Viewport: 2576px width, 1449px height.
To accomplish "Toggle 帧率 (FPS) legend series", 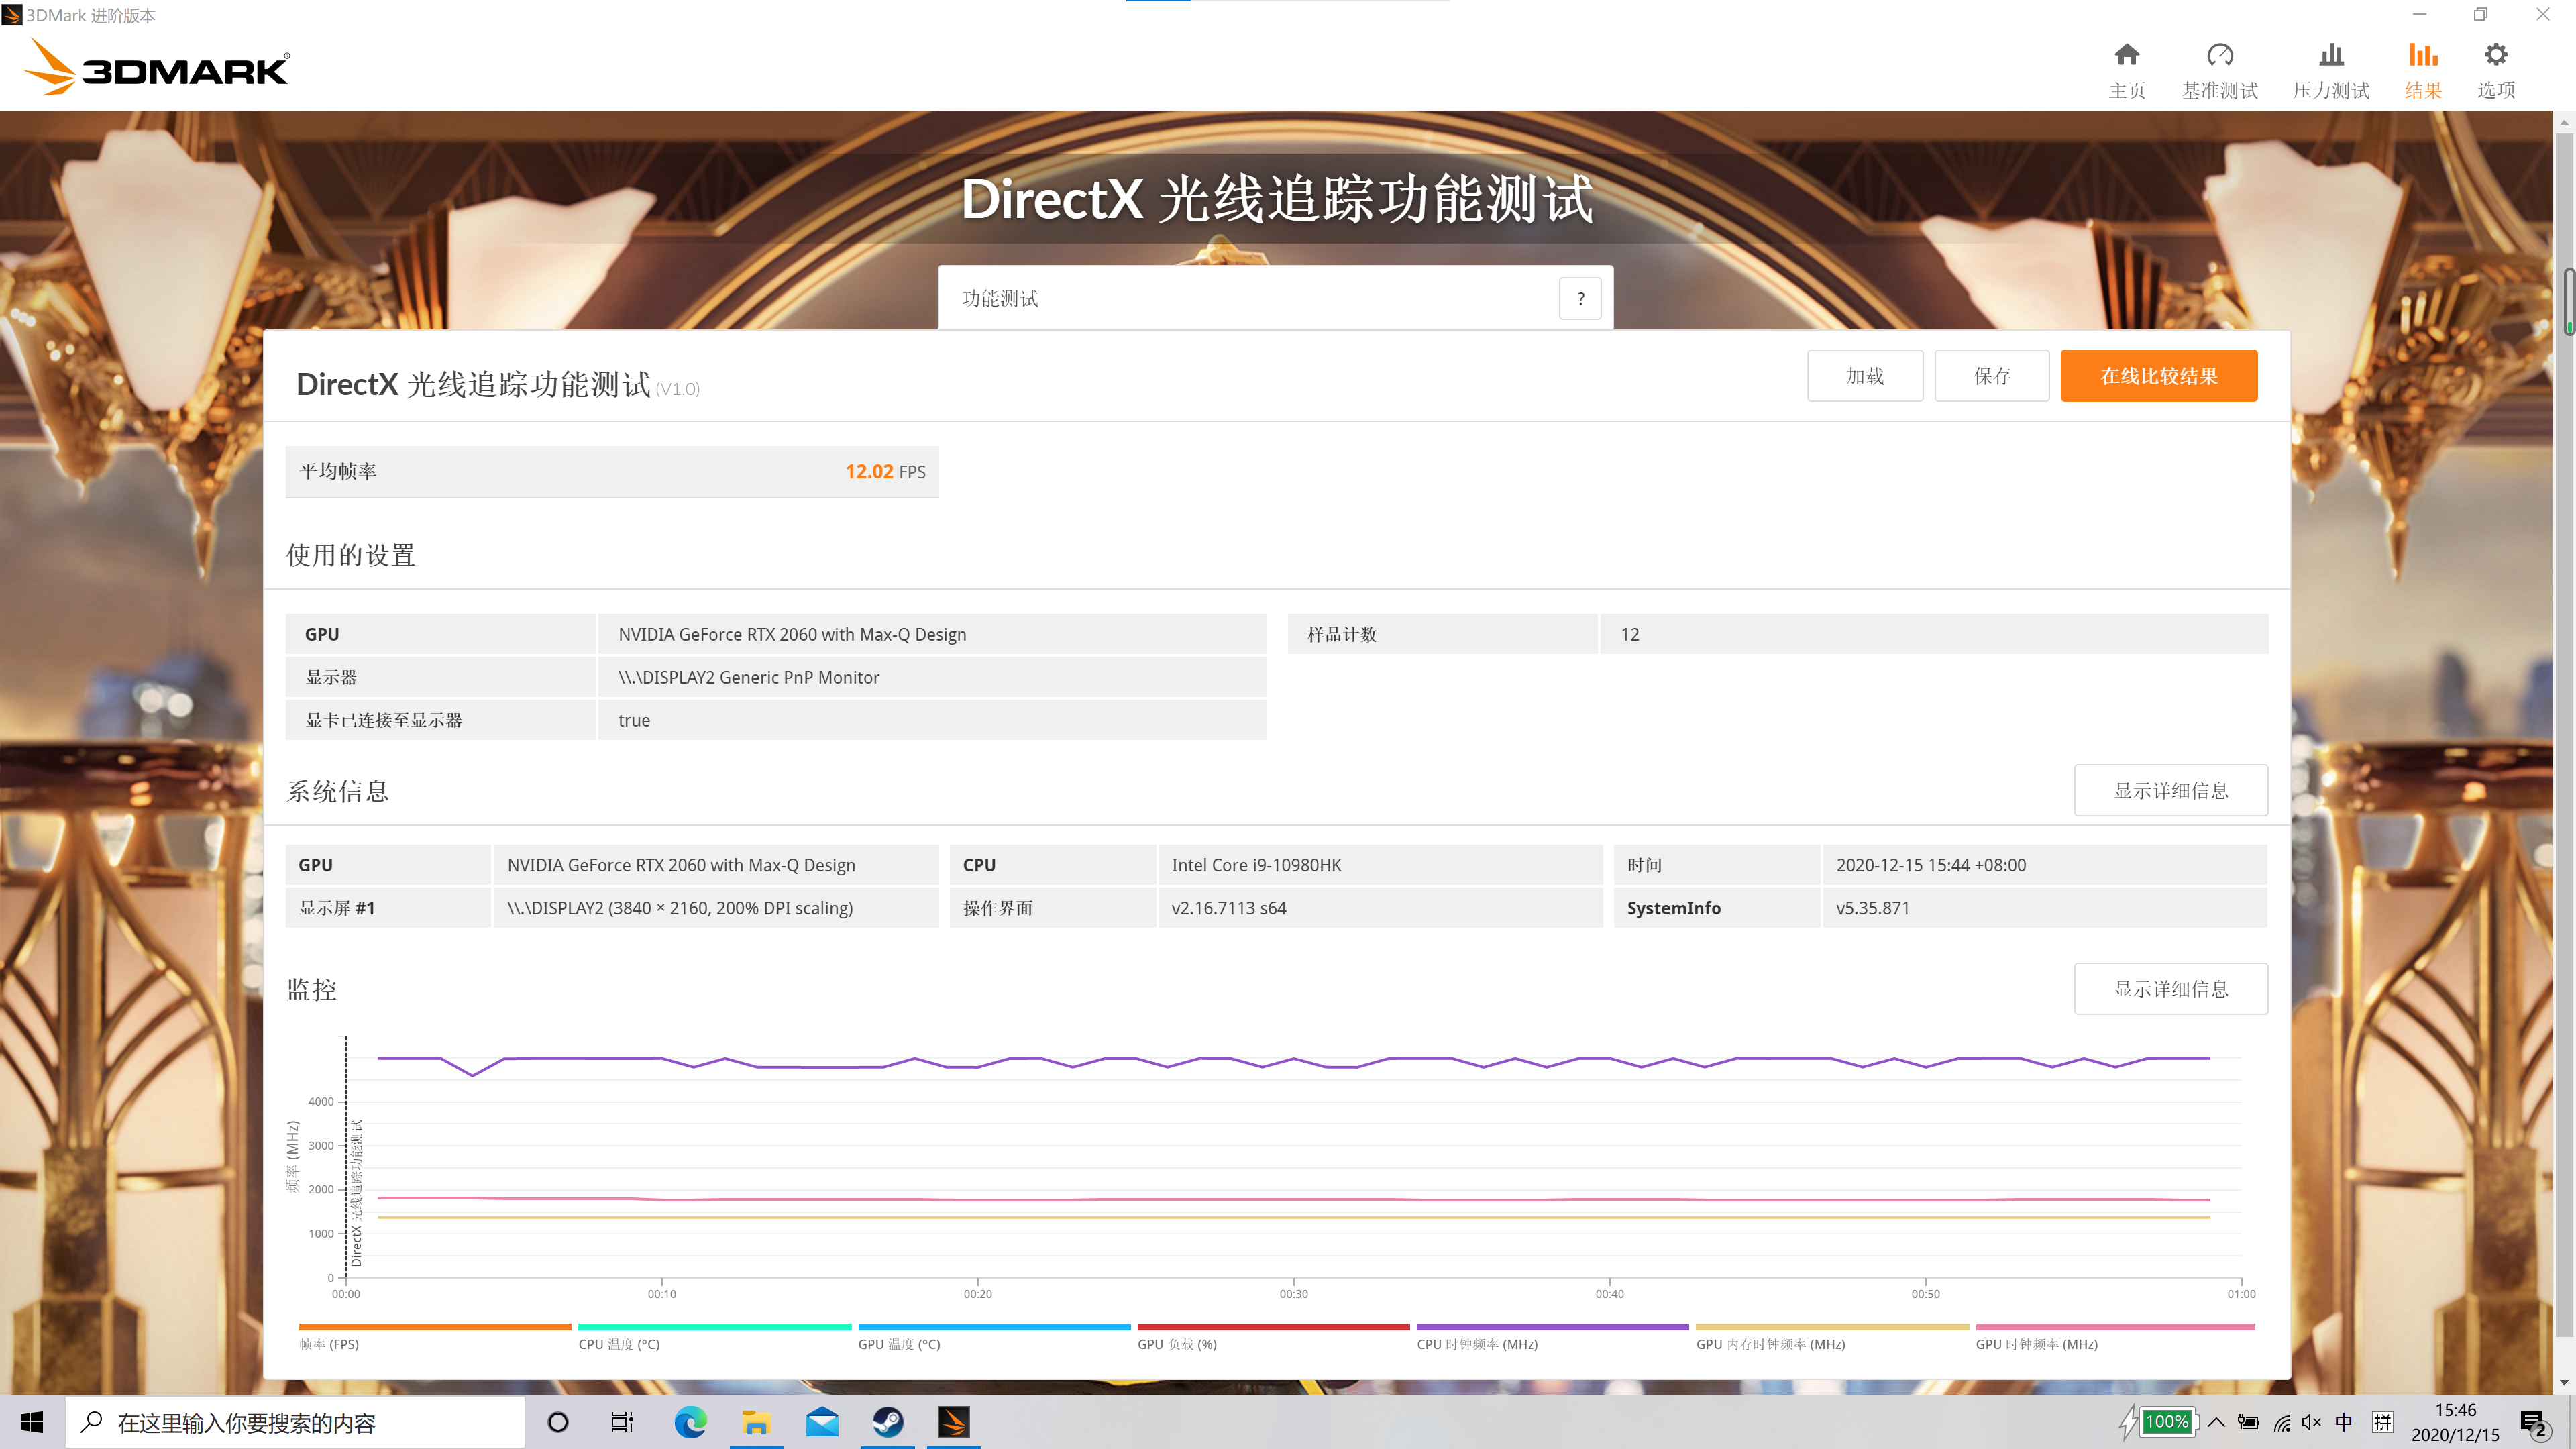I will [x=435, y=1337].
